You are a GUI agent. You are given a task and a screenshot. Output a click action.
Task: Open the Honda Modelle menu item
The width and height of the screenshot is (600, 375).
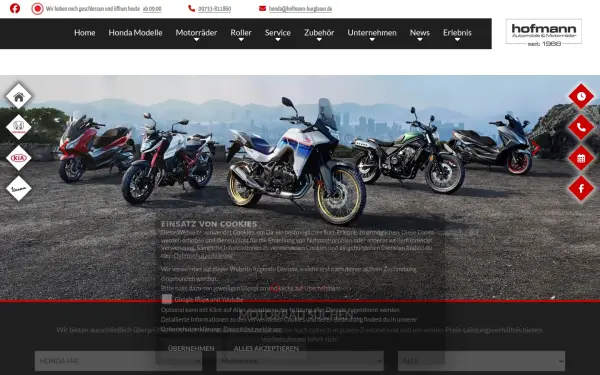coord(135,33)
